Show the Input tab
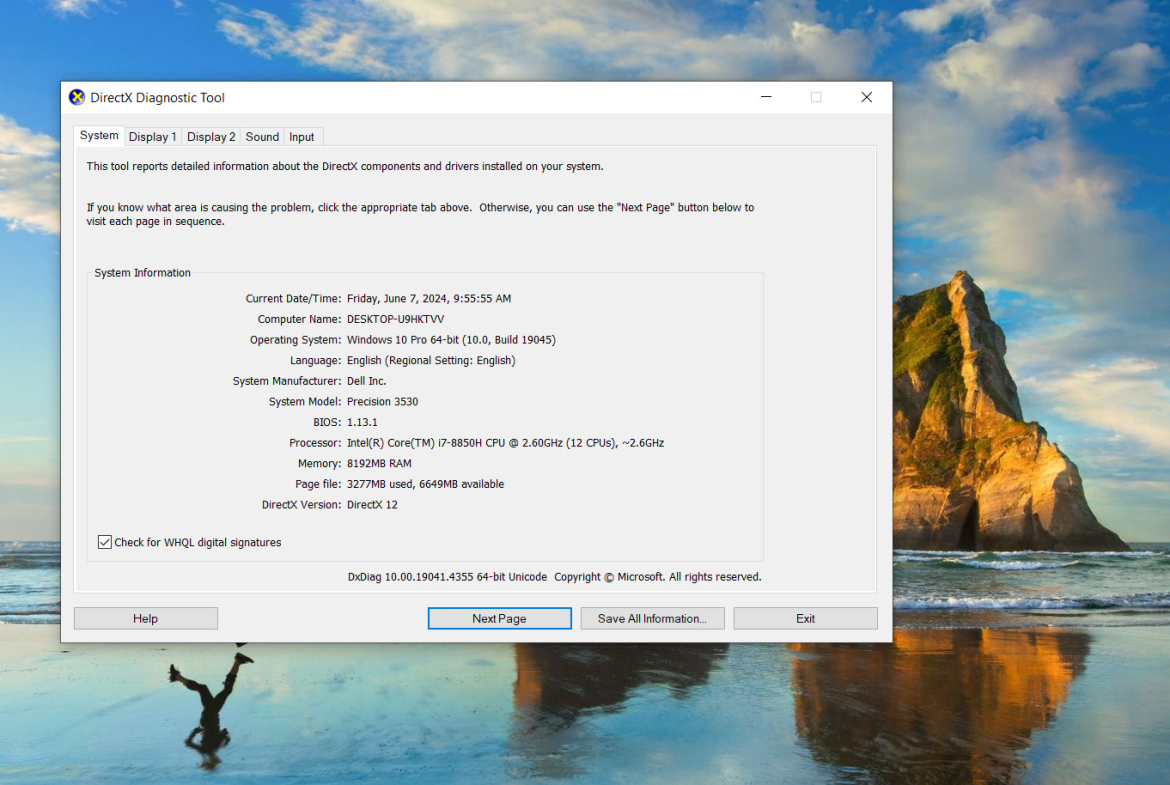 (302, 137)
